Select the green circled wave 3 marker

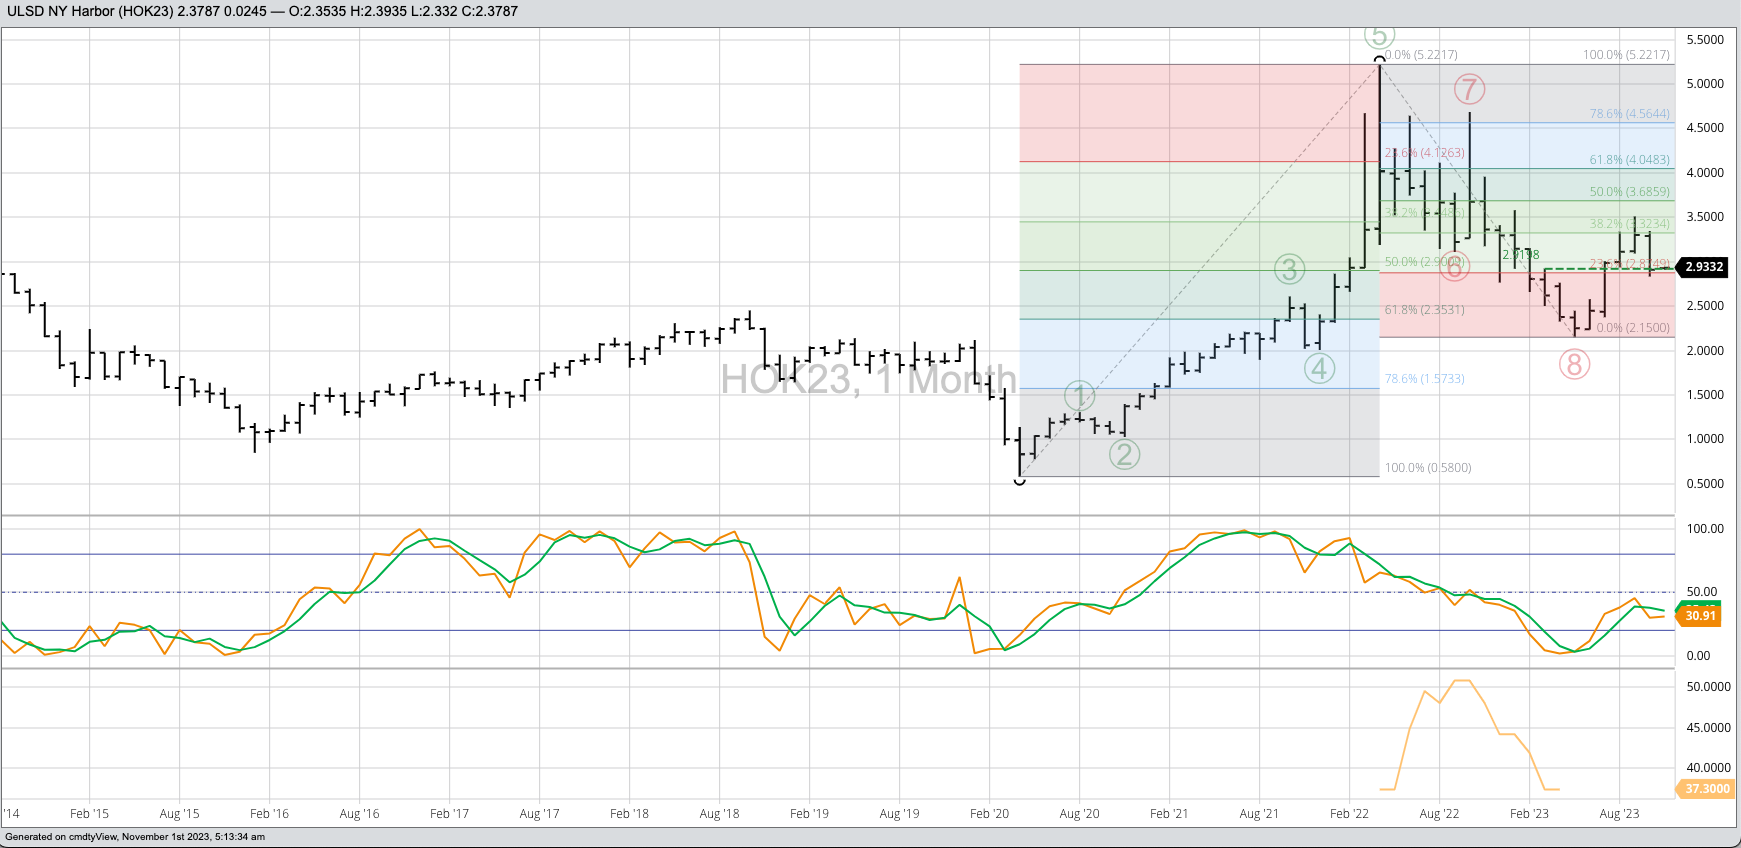(1289, 269)
